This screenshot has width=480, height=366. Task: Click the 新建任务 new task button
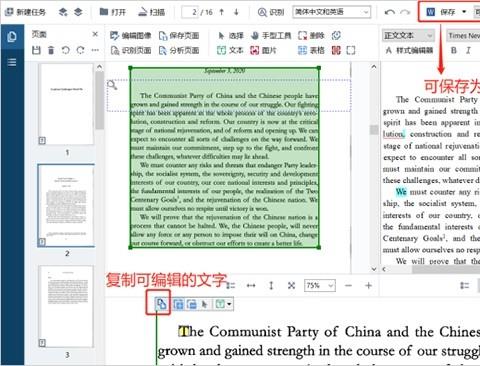(x=25, y=12)
